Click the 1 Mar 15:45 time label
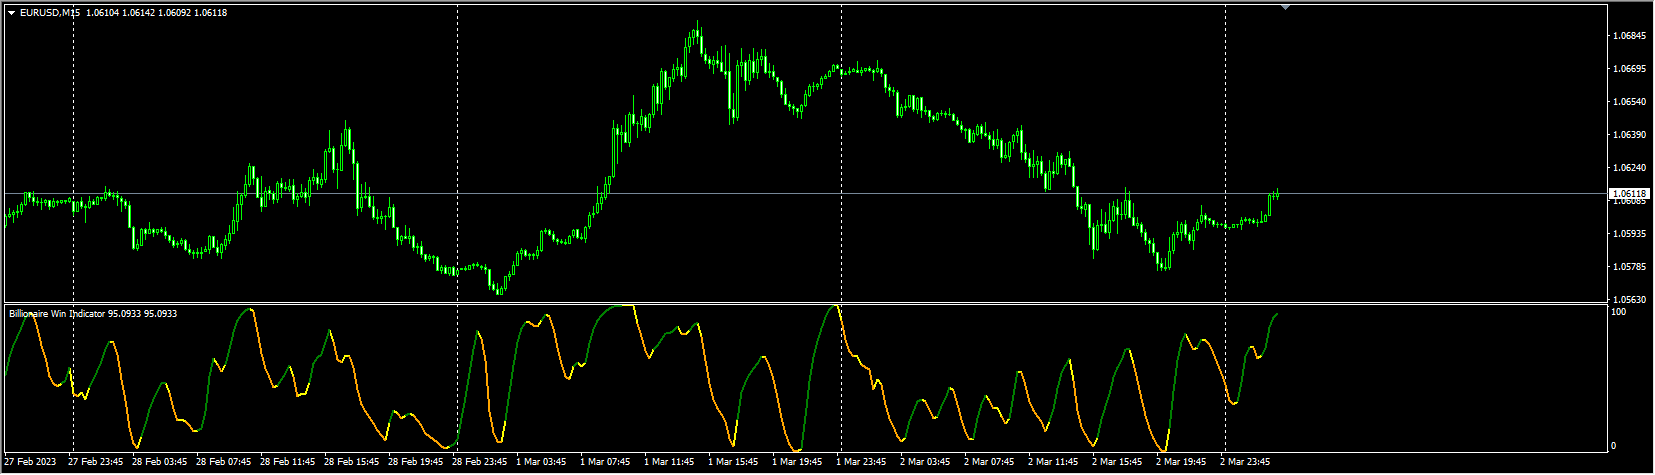This screenshot has width=1655, height=475. point(734,462)
